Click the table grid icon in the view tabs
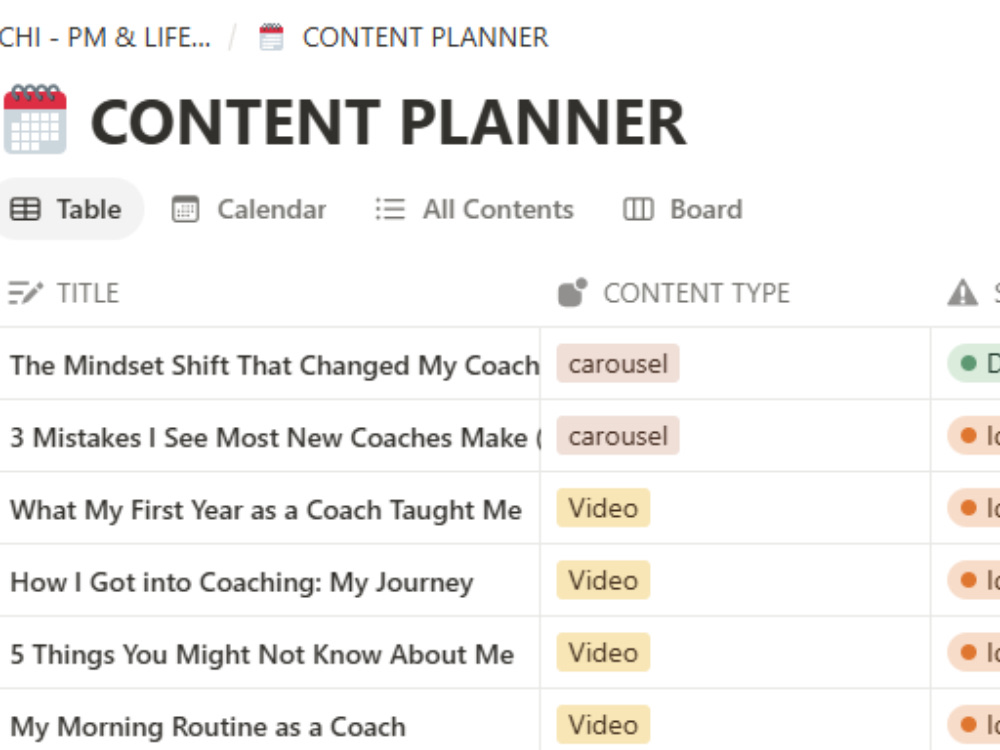 coord(26,209)
